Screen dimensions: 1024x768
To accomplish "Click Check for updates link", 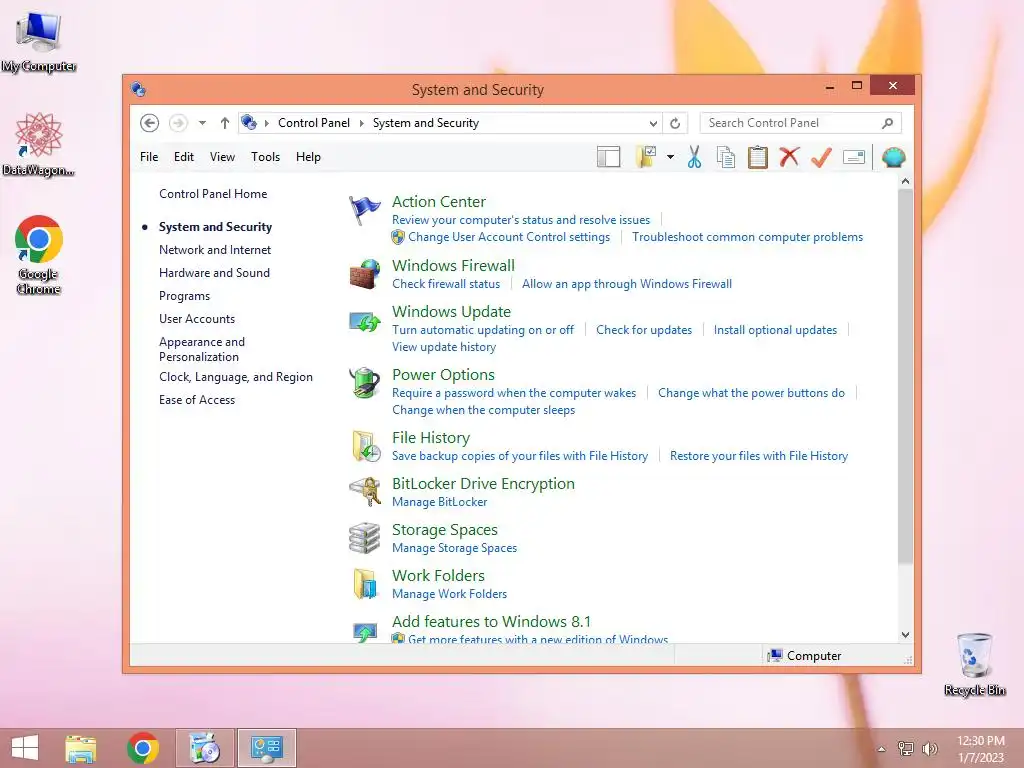I will tap(644, 330).
